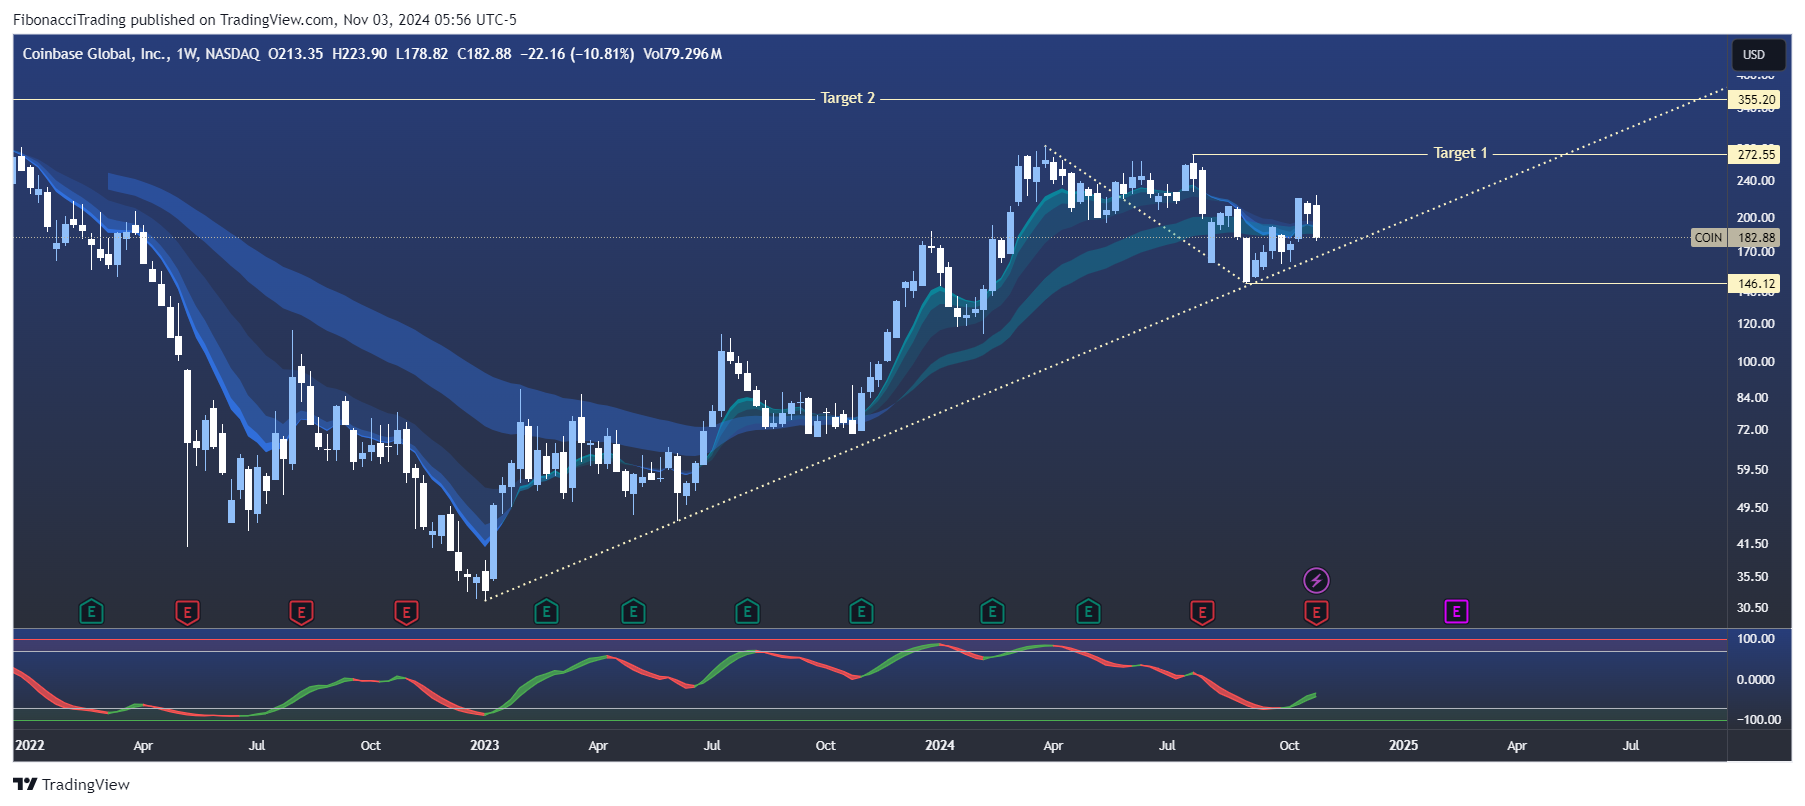Click the 182.88 current price label
The width and height of the screenshot is (1805, 806).
(x=1755, y=238)
